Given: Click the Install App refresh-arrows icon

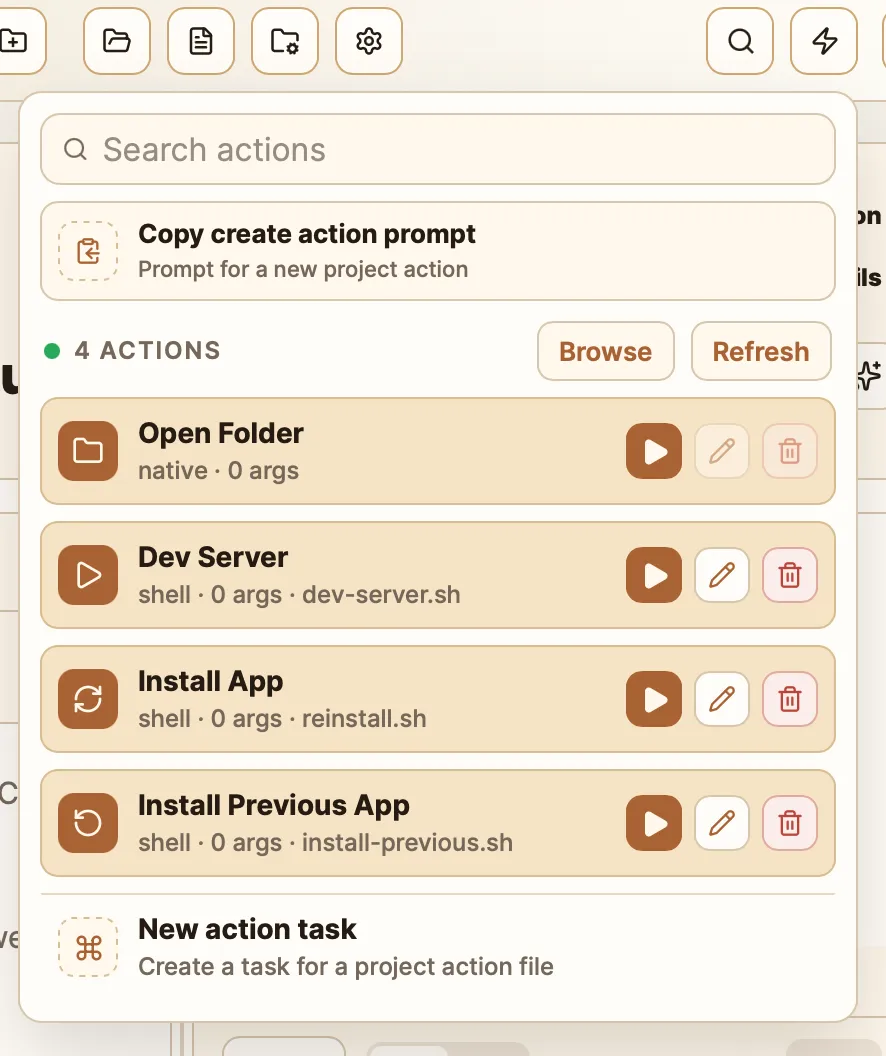Looking at the screenshot, I should click(88, 699).
